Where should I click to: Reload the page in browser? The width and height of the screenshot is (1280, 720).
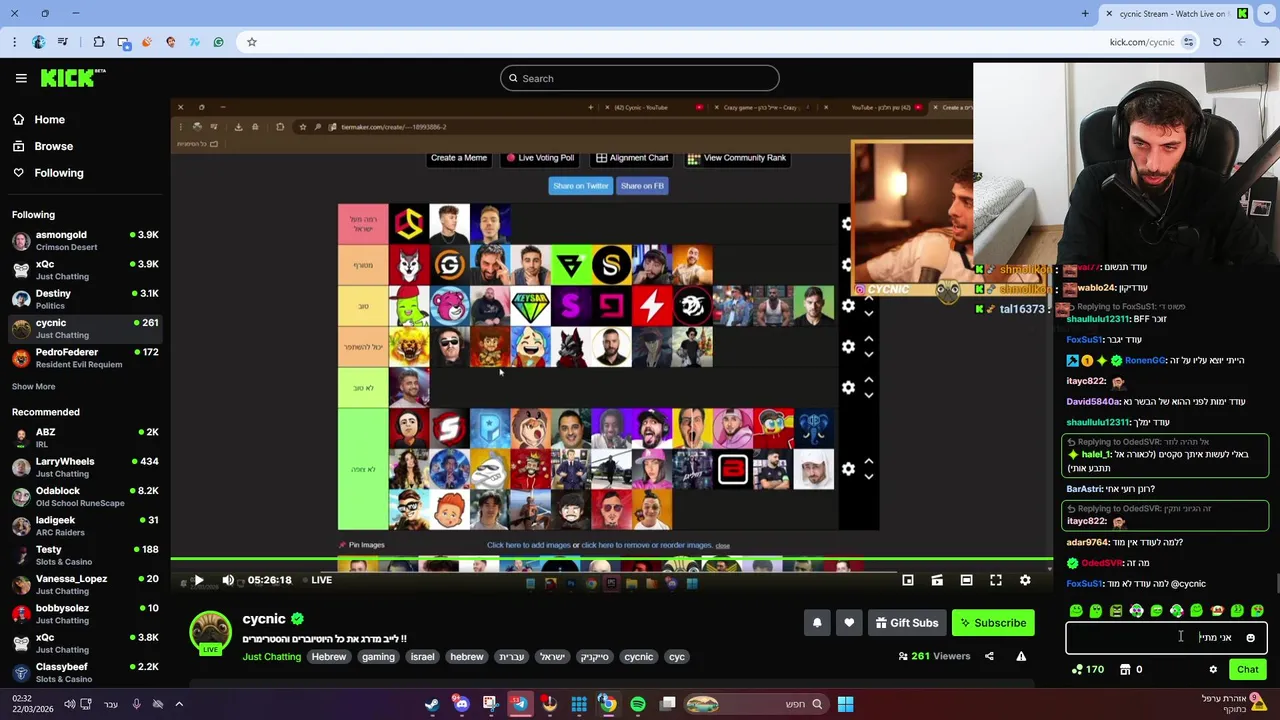pyautogui.click(x=1217, y=42)
